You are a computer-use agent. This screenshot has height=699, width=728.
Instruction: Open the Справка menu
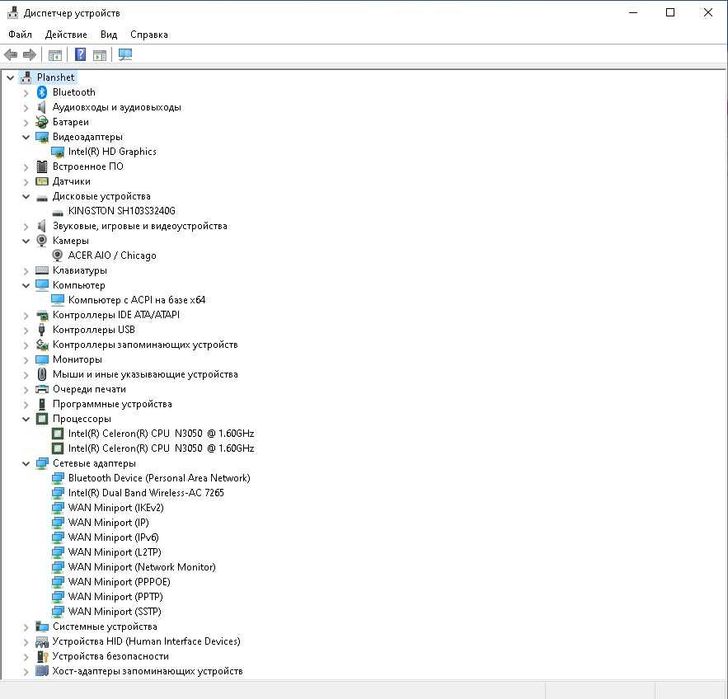[149, 34]
